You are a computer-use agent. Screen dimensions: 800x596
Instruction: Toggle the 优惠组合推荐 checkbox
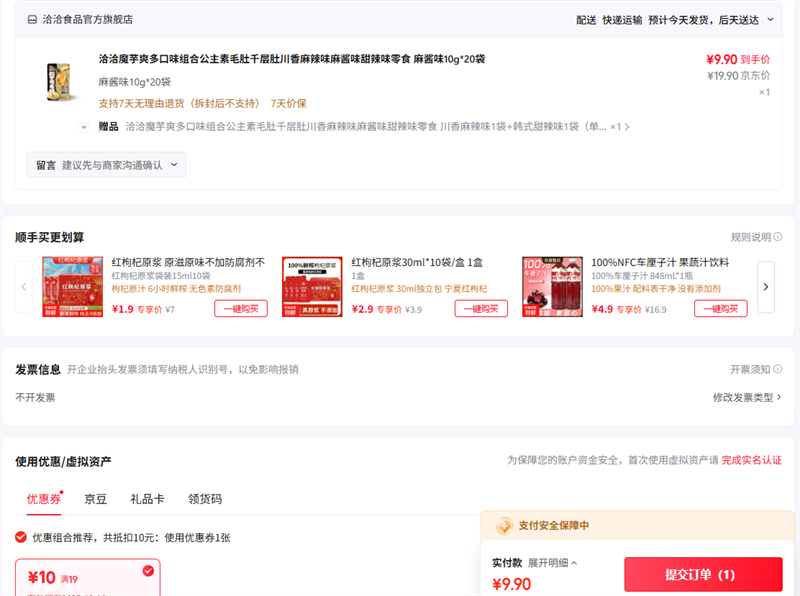21,537
